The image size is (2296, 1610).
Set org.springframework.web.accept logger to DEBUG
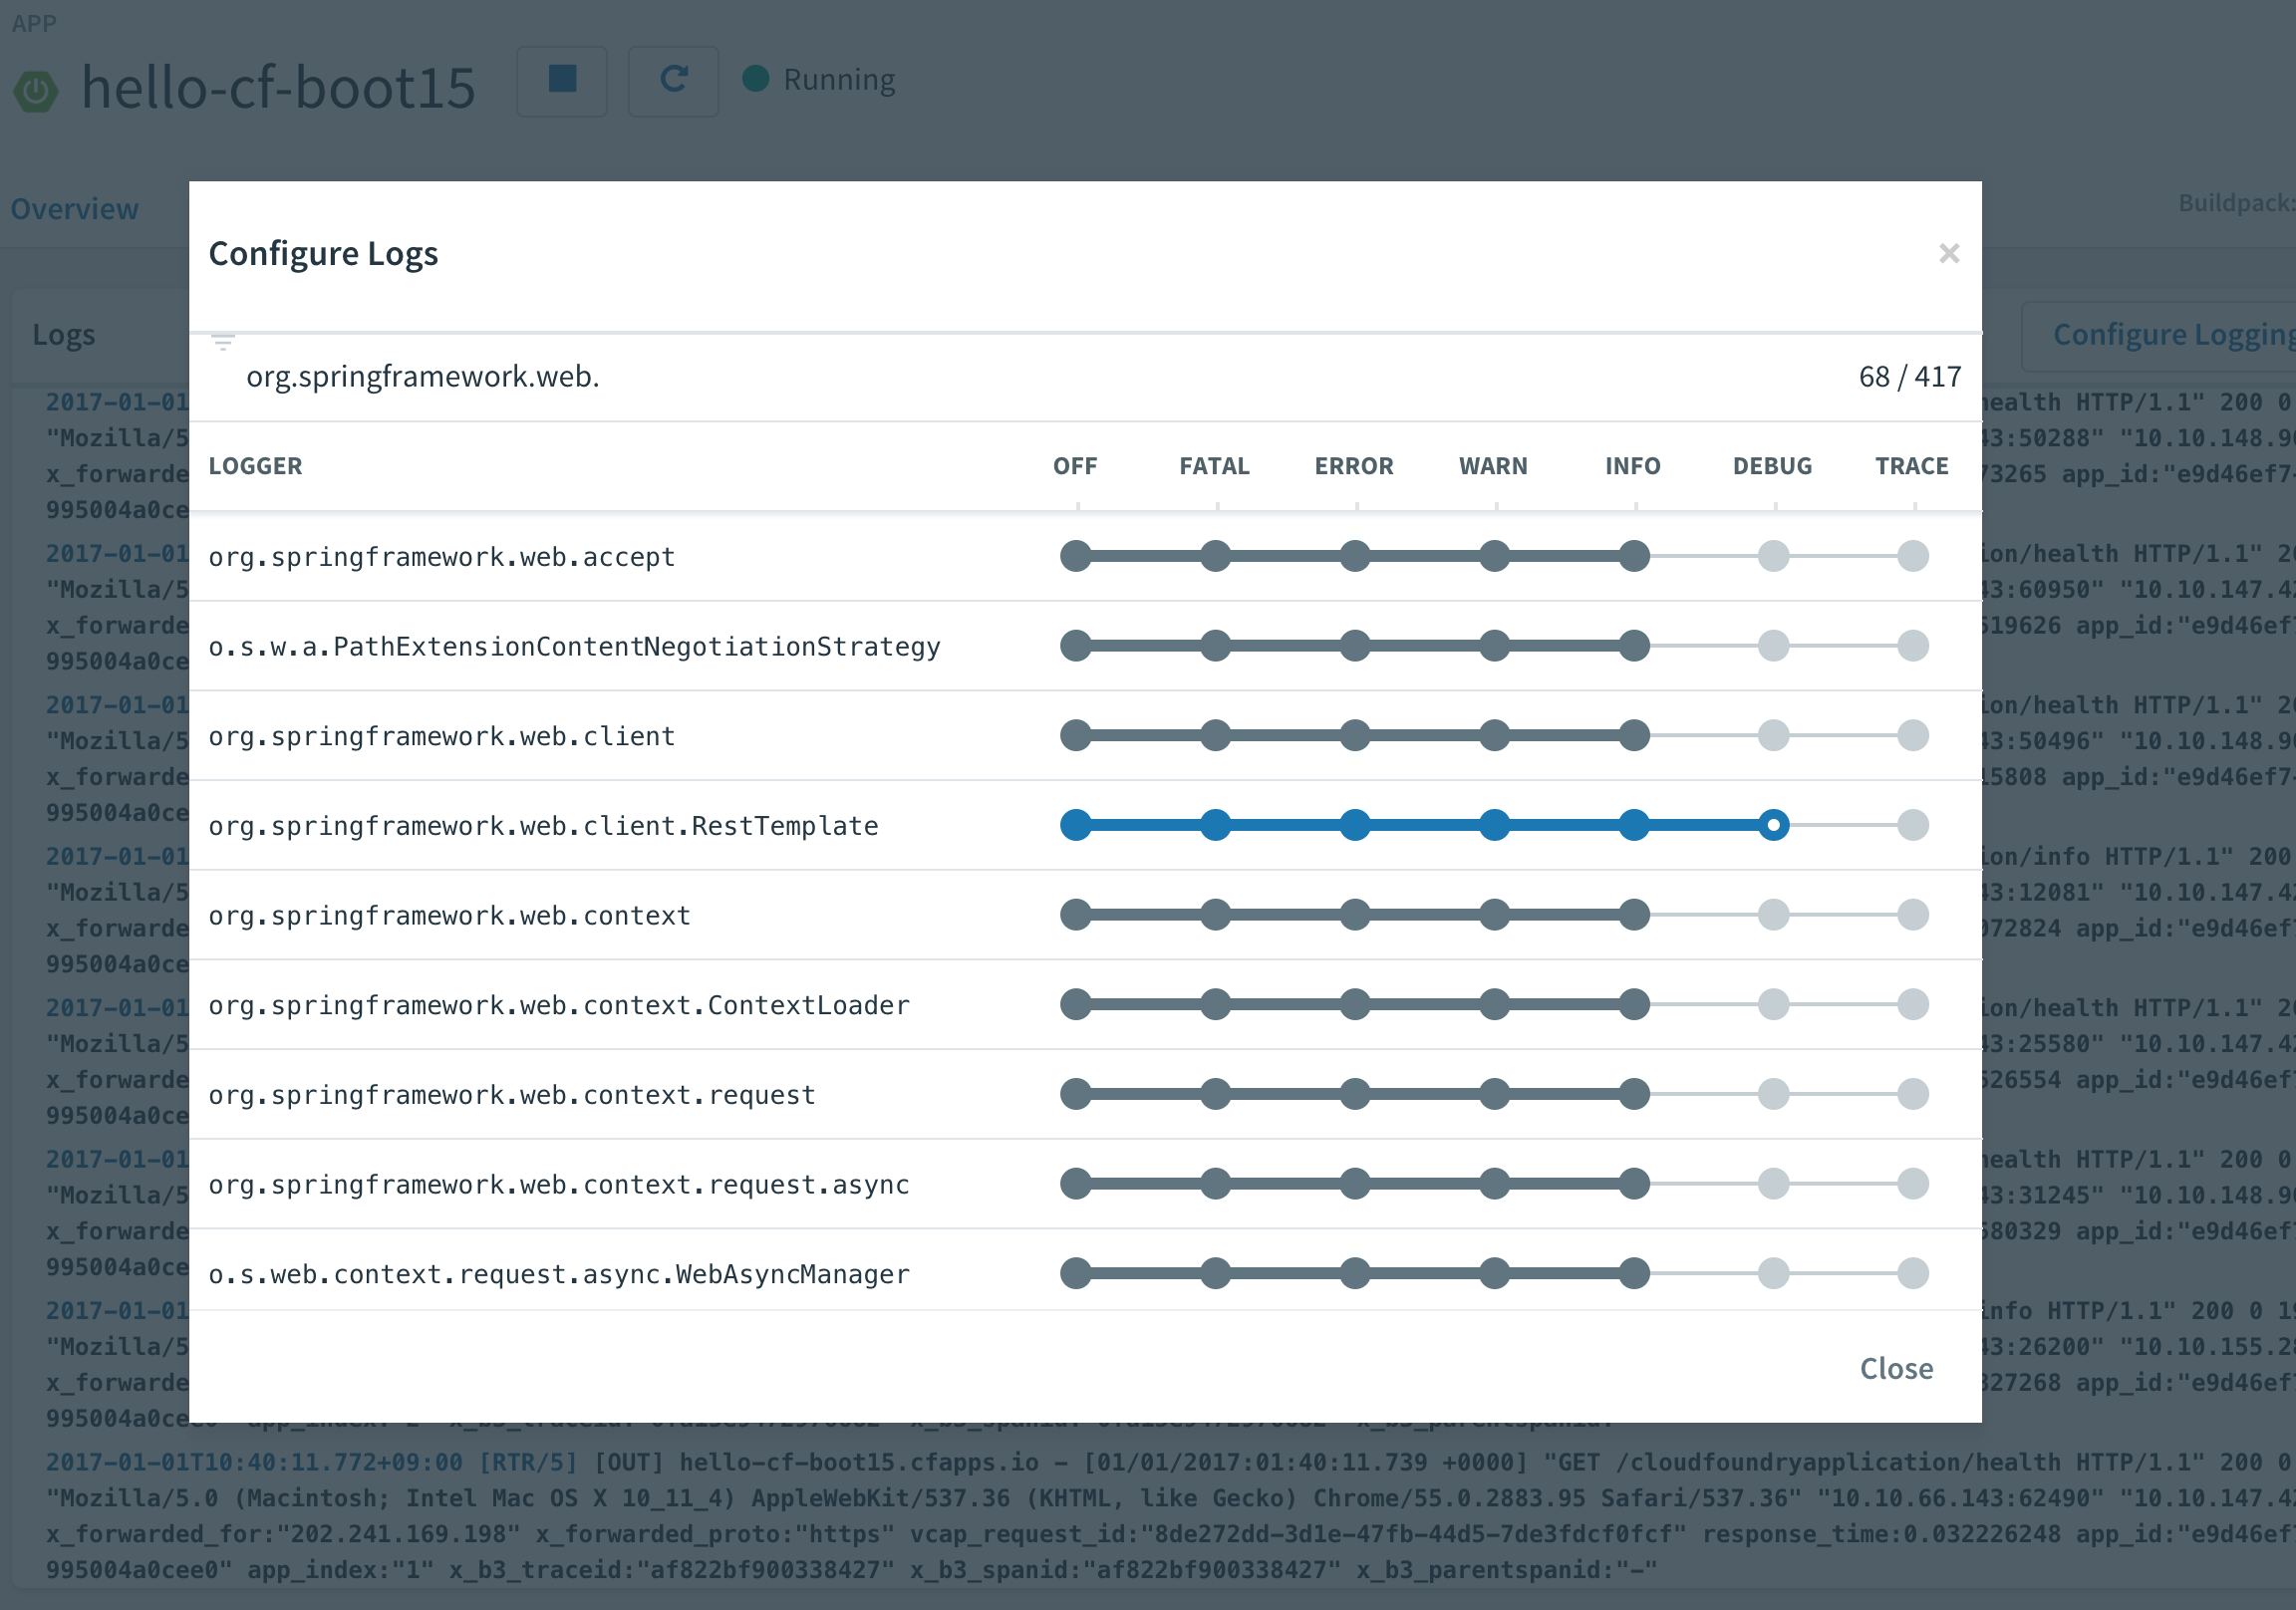1772,556
